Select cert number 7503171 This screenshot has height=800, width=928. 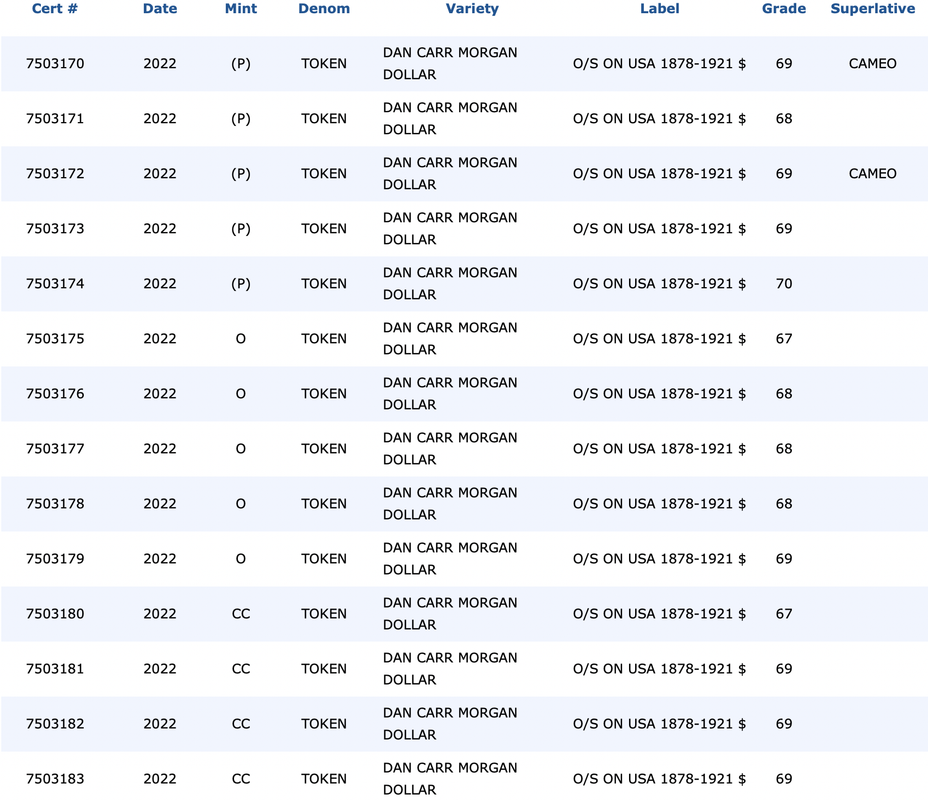55,118
